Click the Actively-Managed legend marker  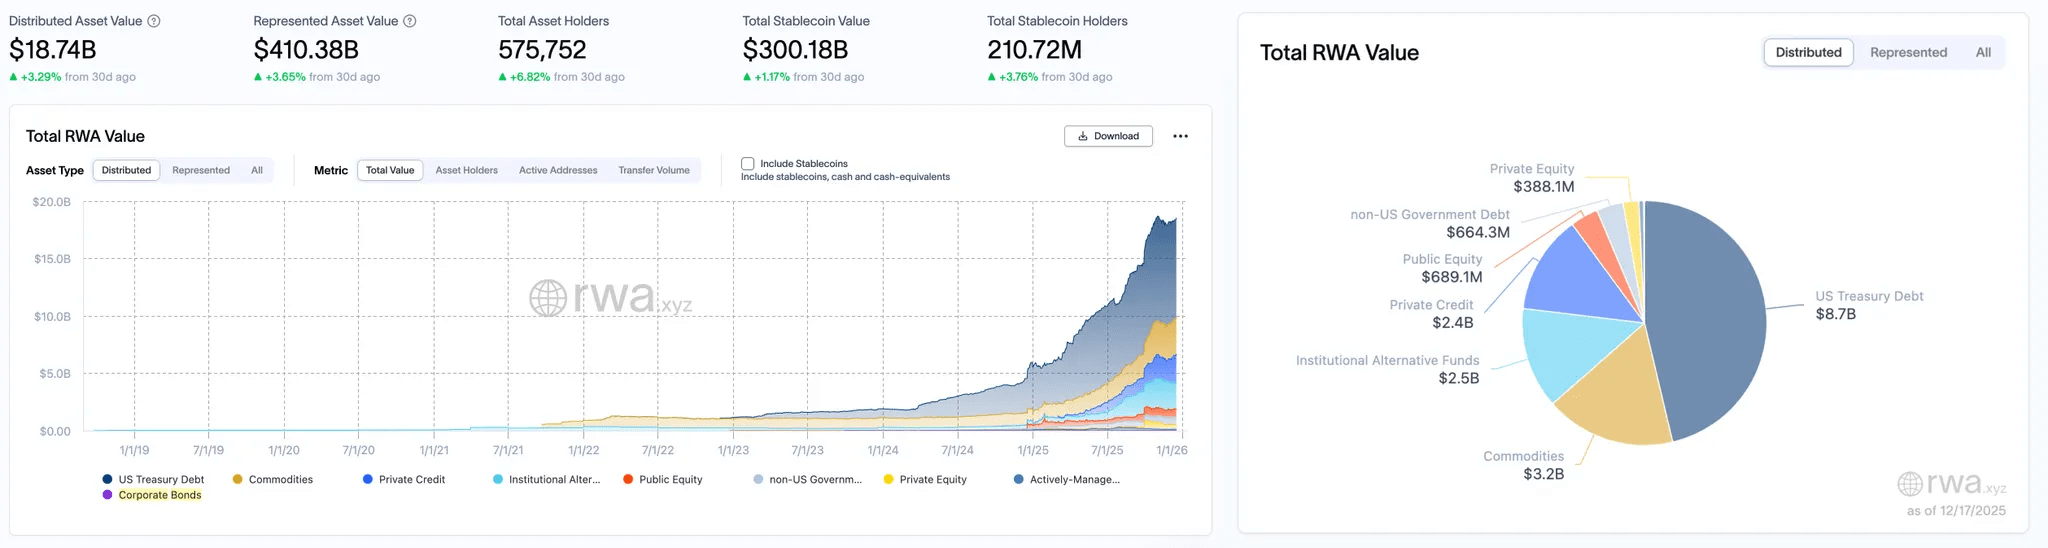[1019, 480]
